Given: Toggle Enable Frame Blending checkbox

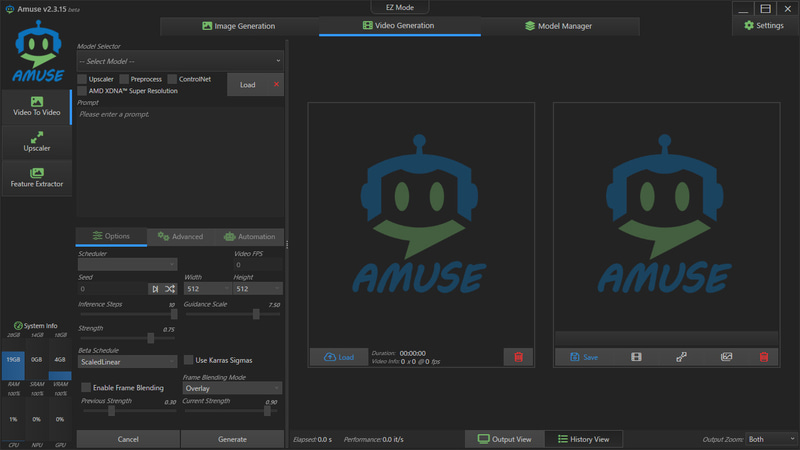Looking at the screenshot, I should pyautogui.click(x=86, y=388).
